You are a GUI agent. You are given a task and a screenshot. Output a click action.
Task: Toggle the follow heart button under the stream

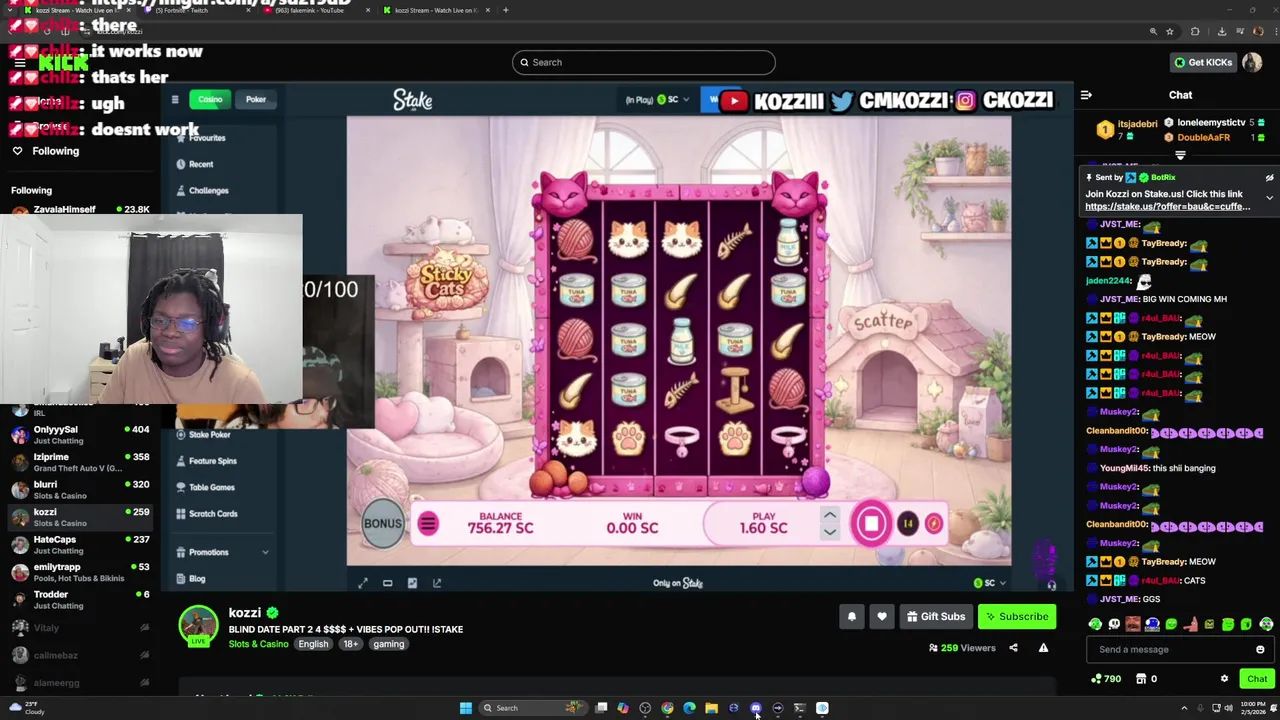coord(882,617)
